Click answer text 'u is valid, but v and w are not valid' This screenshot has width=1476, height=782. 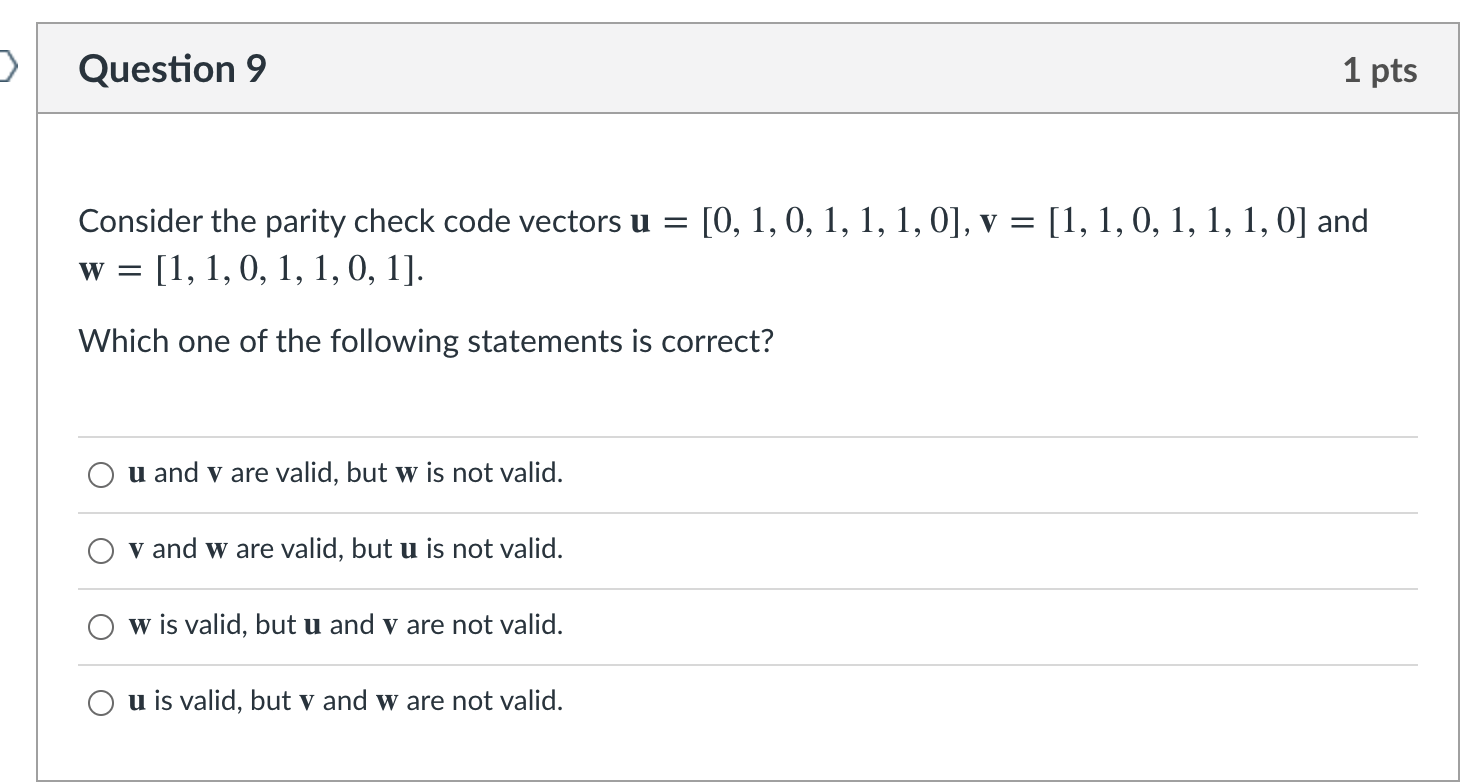pos(346,701)
